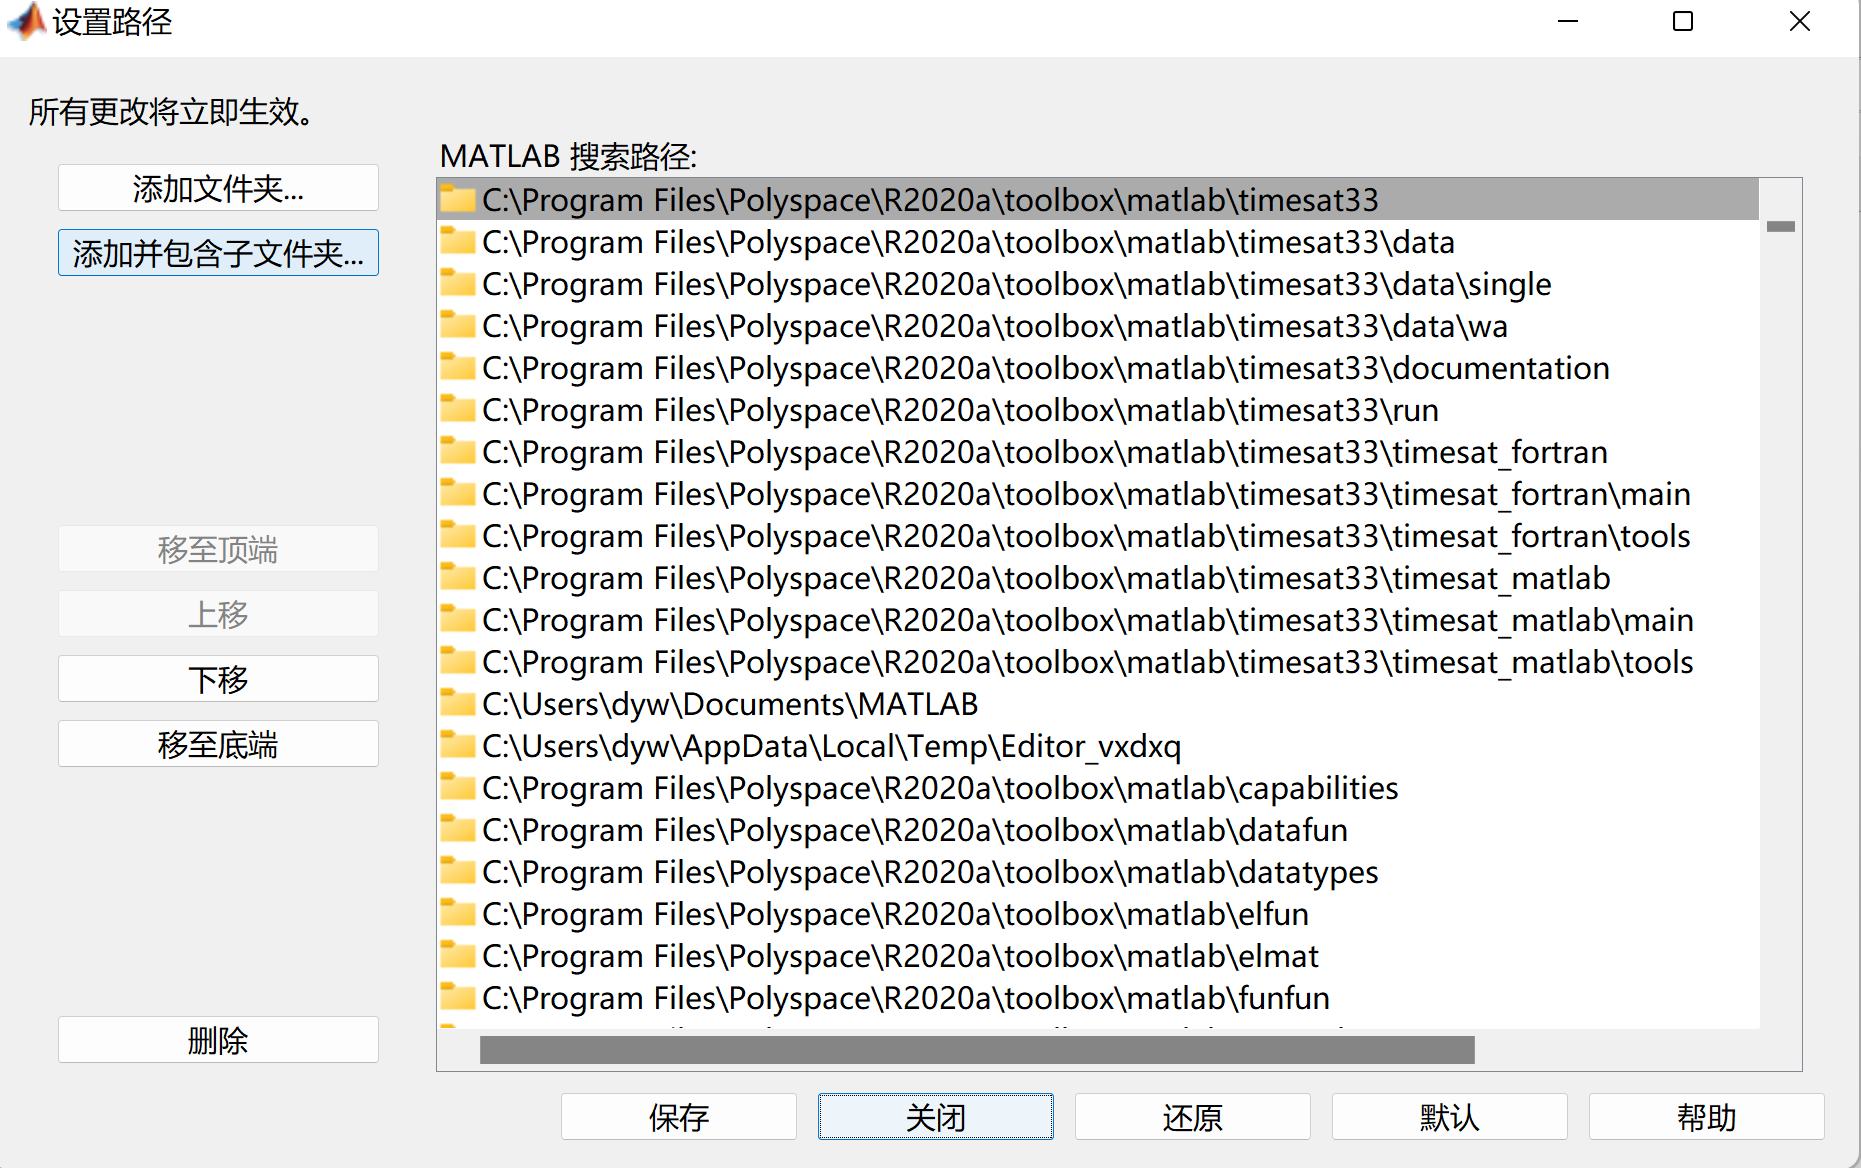Click folder icon beside matlab\funfun
Viewport: 1861px width, 1168px height.
[x=458, y=997]
